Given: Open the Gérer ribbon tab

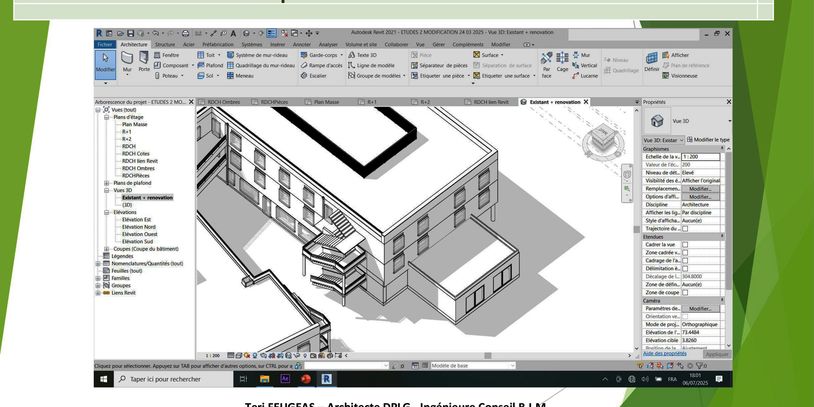Looking at the screenshot, I should click(x=439, y=45).
